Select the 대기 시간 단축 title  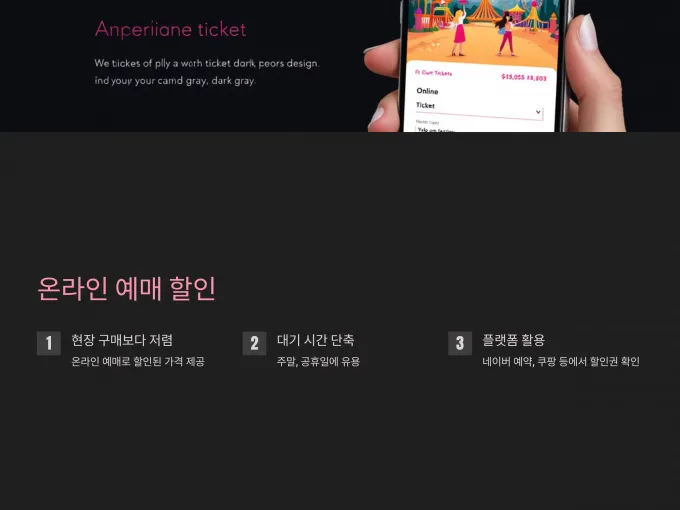coord(316,340)
